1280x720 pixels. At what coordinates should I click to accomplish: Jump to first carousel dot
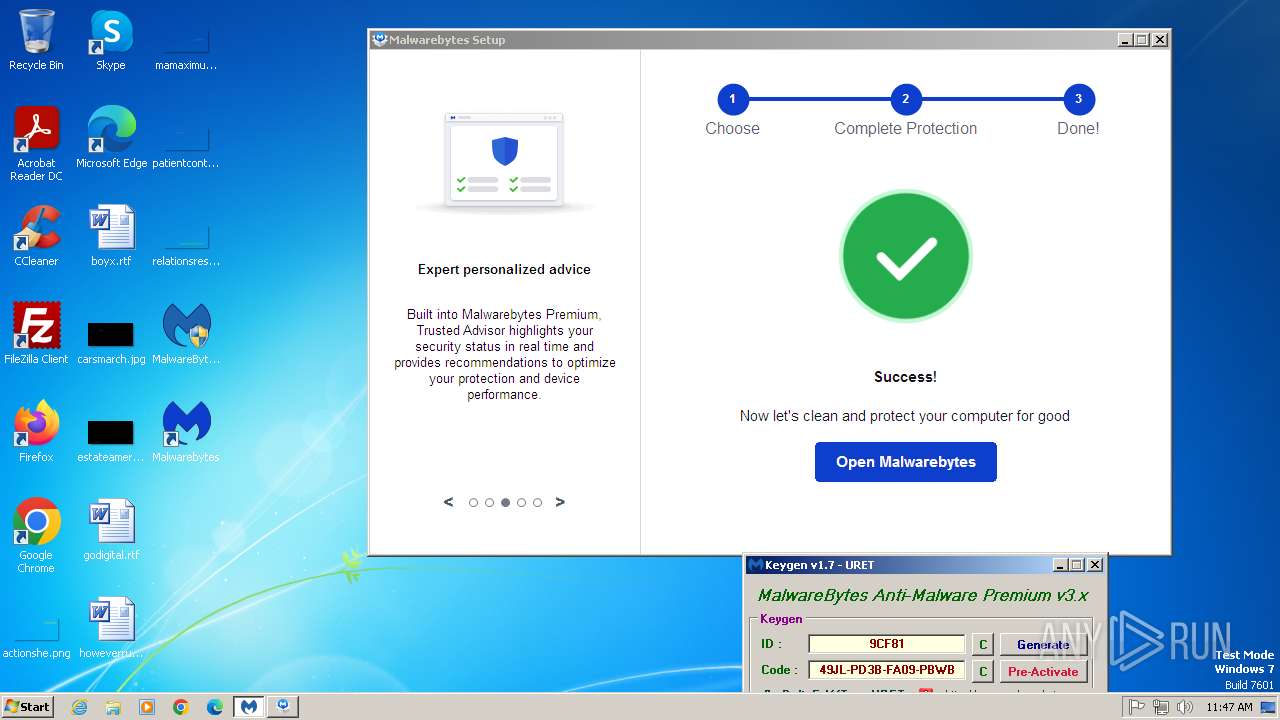pos(473,503)
